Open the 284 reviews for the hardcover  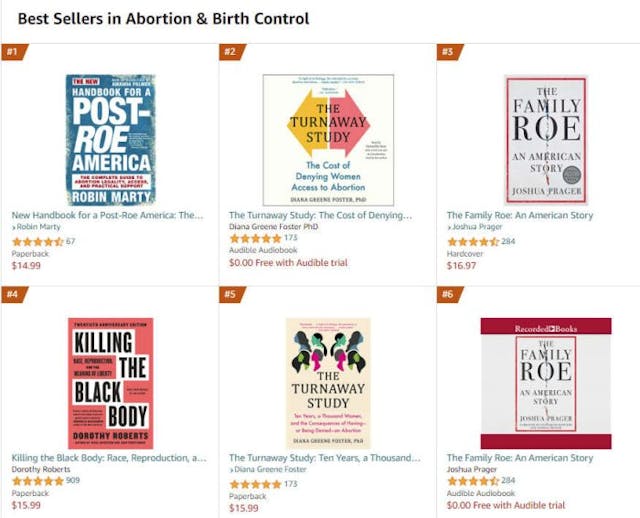(508, 241)
